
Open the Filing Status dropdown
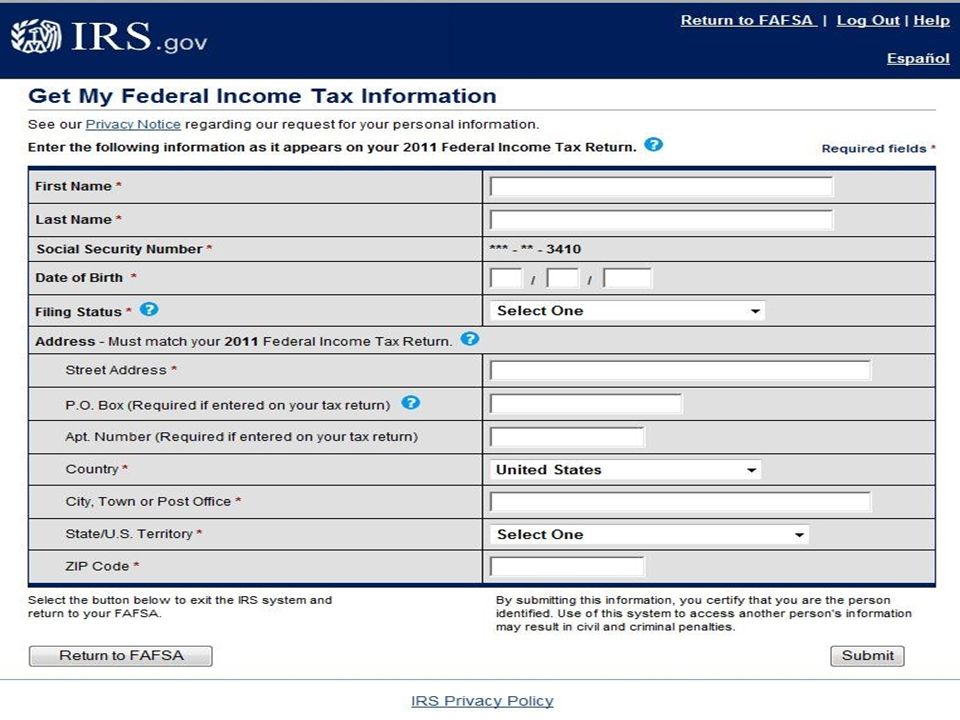pos(628,311)
